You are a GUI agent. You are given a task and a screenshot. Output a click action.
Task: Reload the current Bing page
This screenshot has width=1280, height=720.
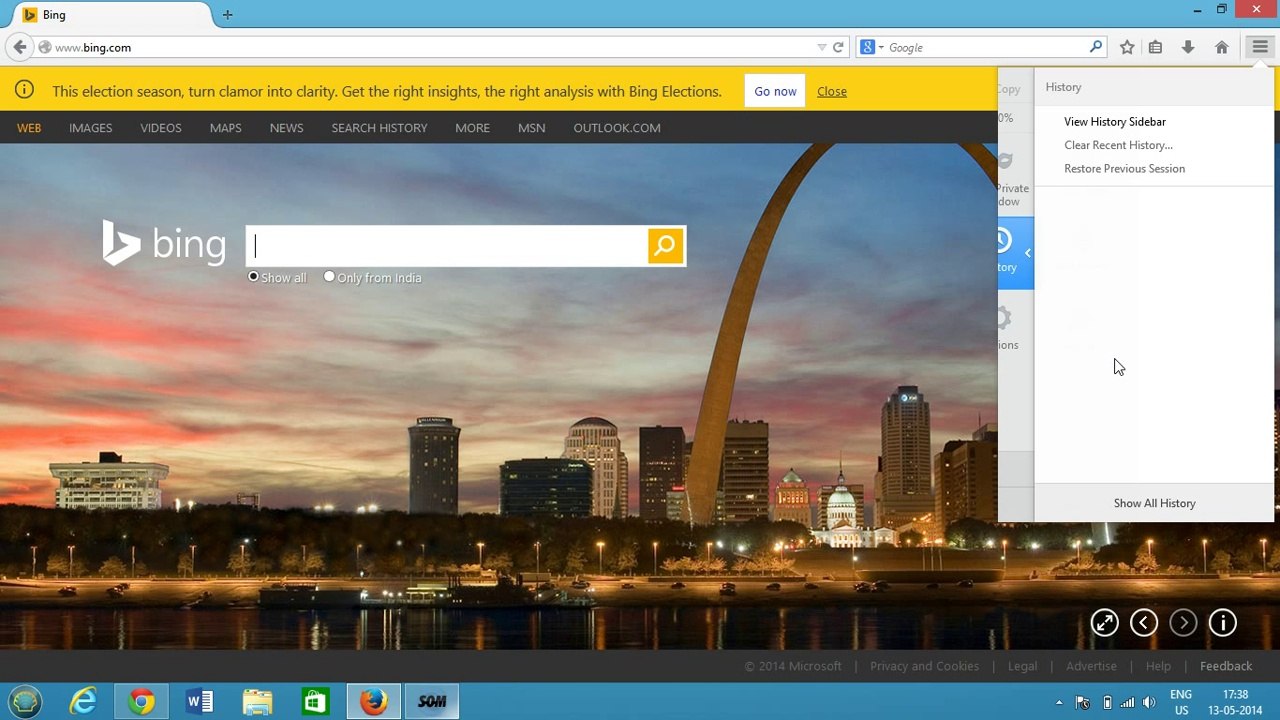point(838,47)
